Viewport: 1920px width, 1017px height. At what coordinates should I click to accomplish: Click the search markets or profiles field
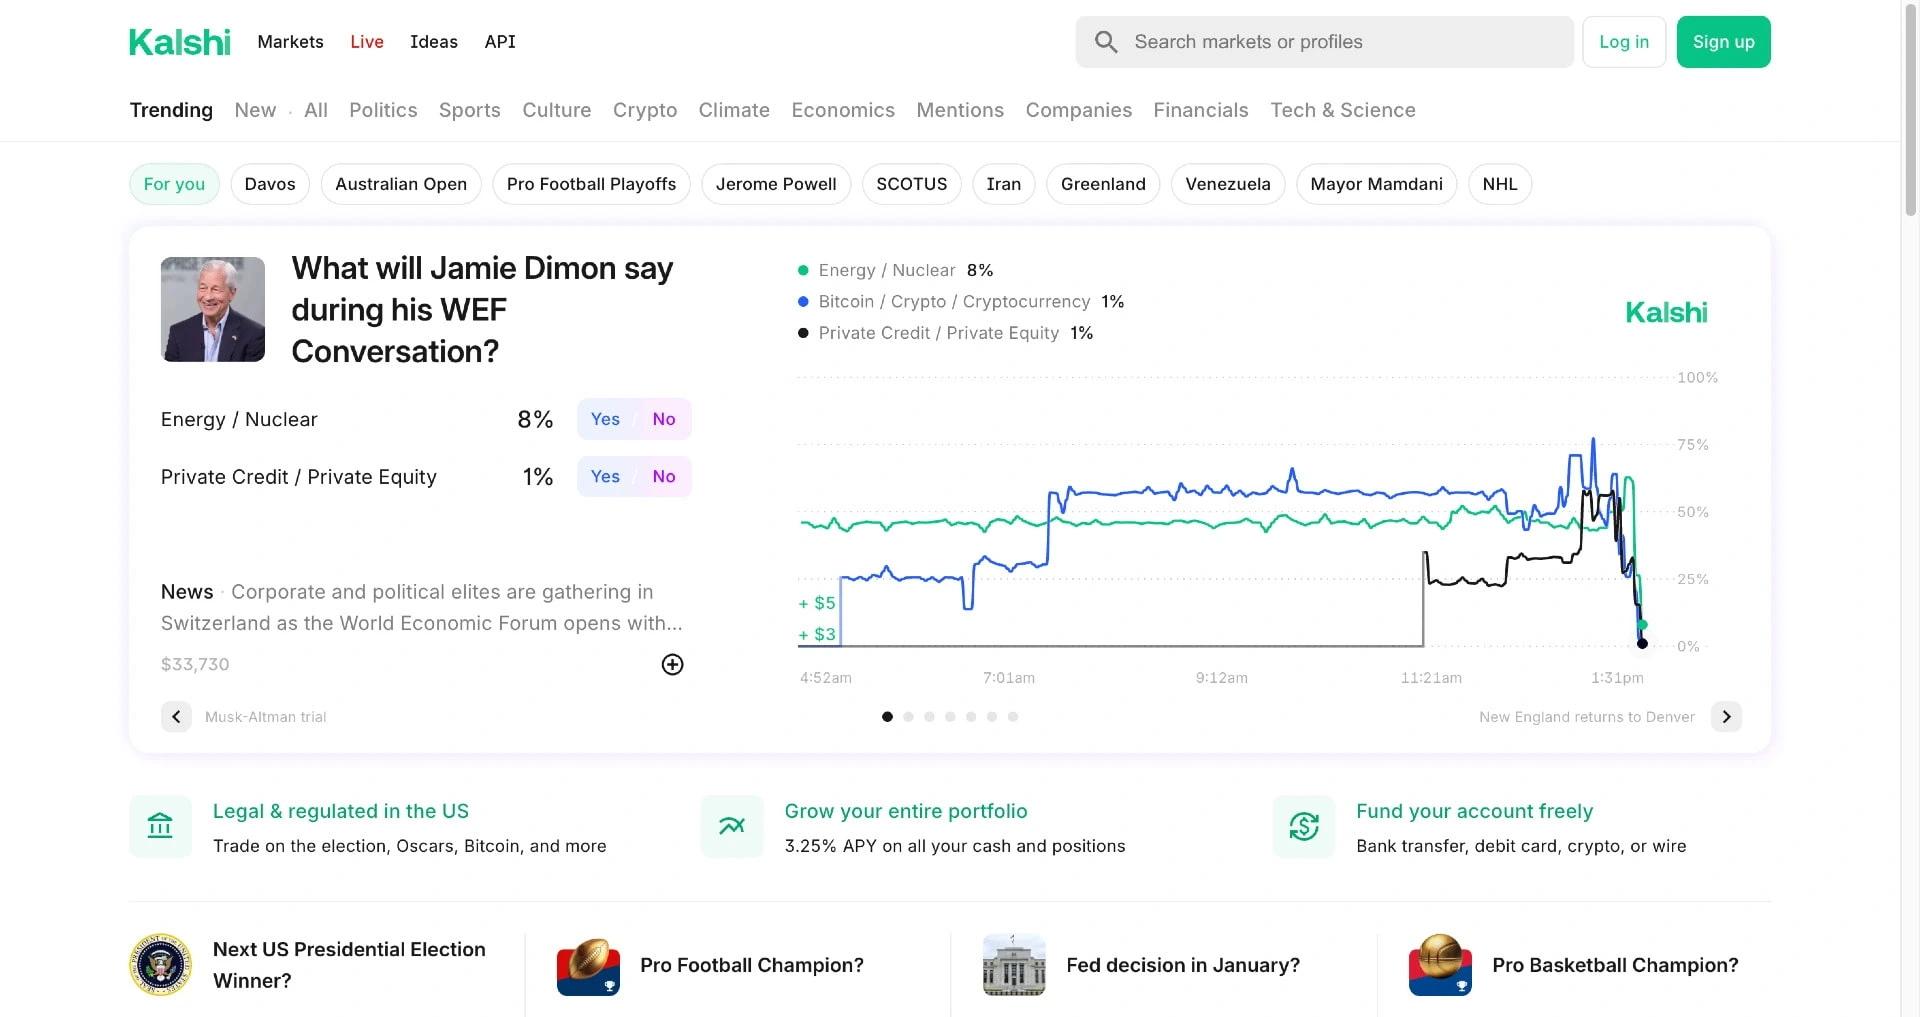(1324, 42)
